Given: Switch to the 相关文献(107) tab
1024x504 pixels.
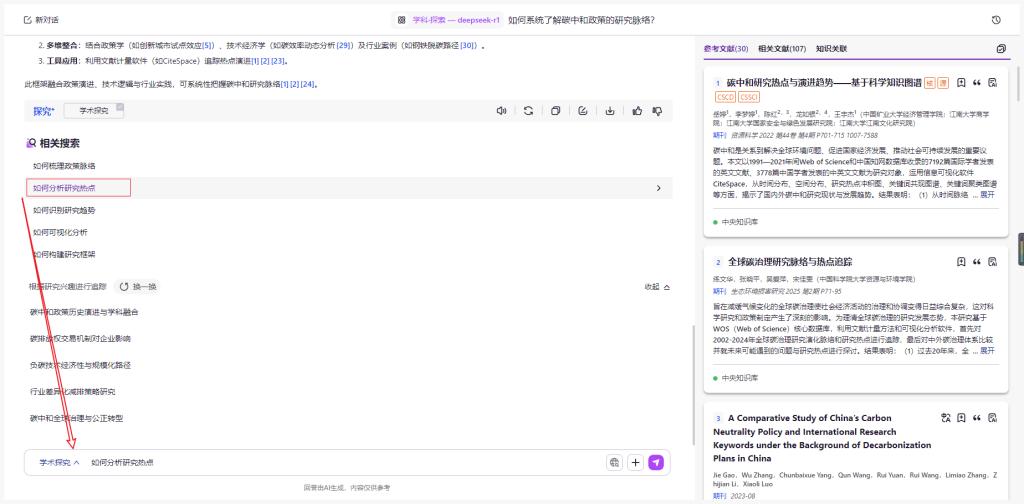Looking at the screenshot, I should (x=782, y=49).
